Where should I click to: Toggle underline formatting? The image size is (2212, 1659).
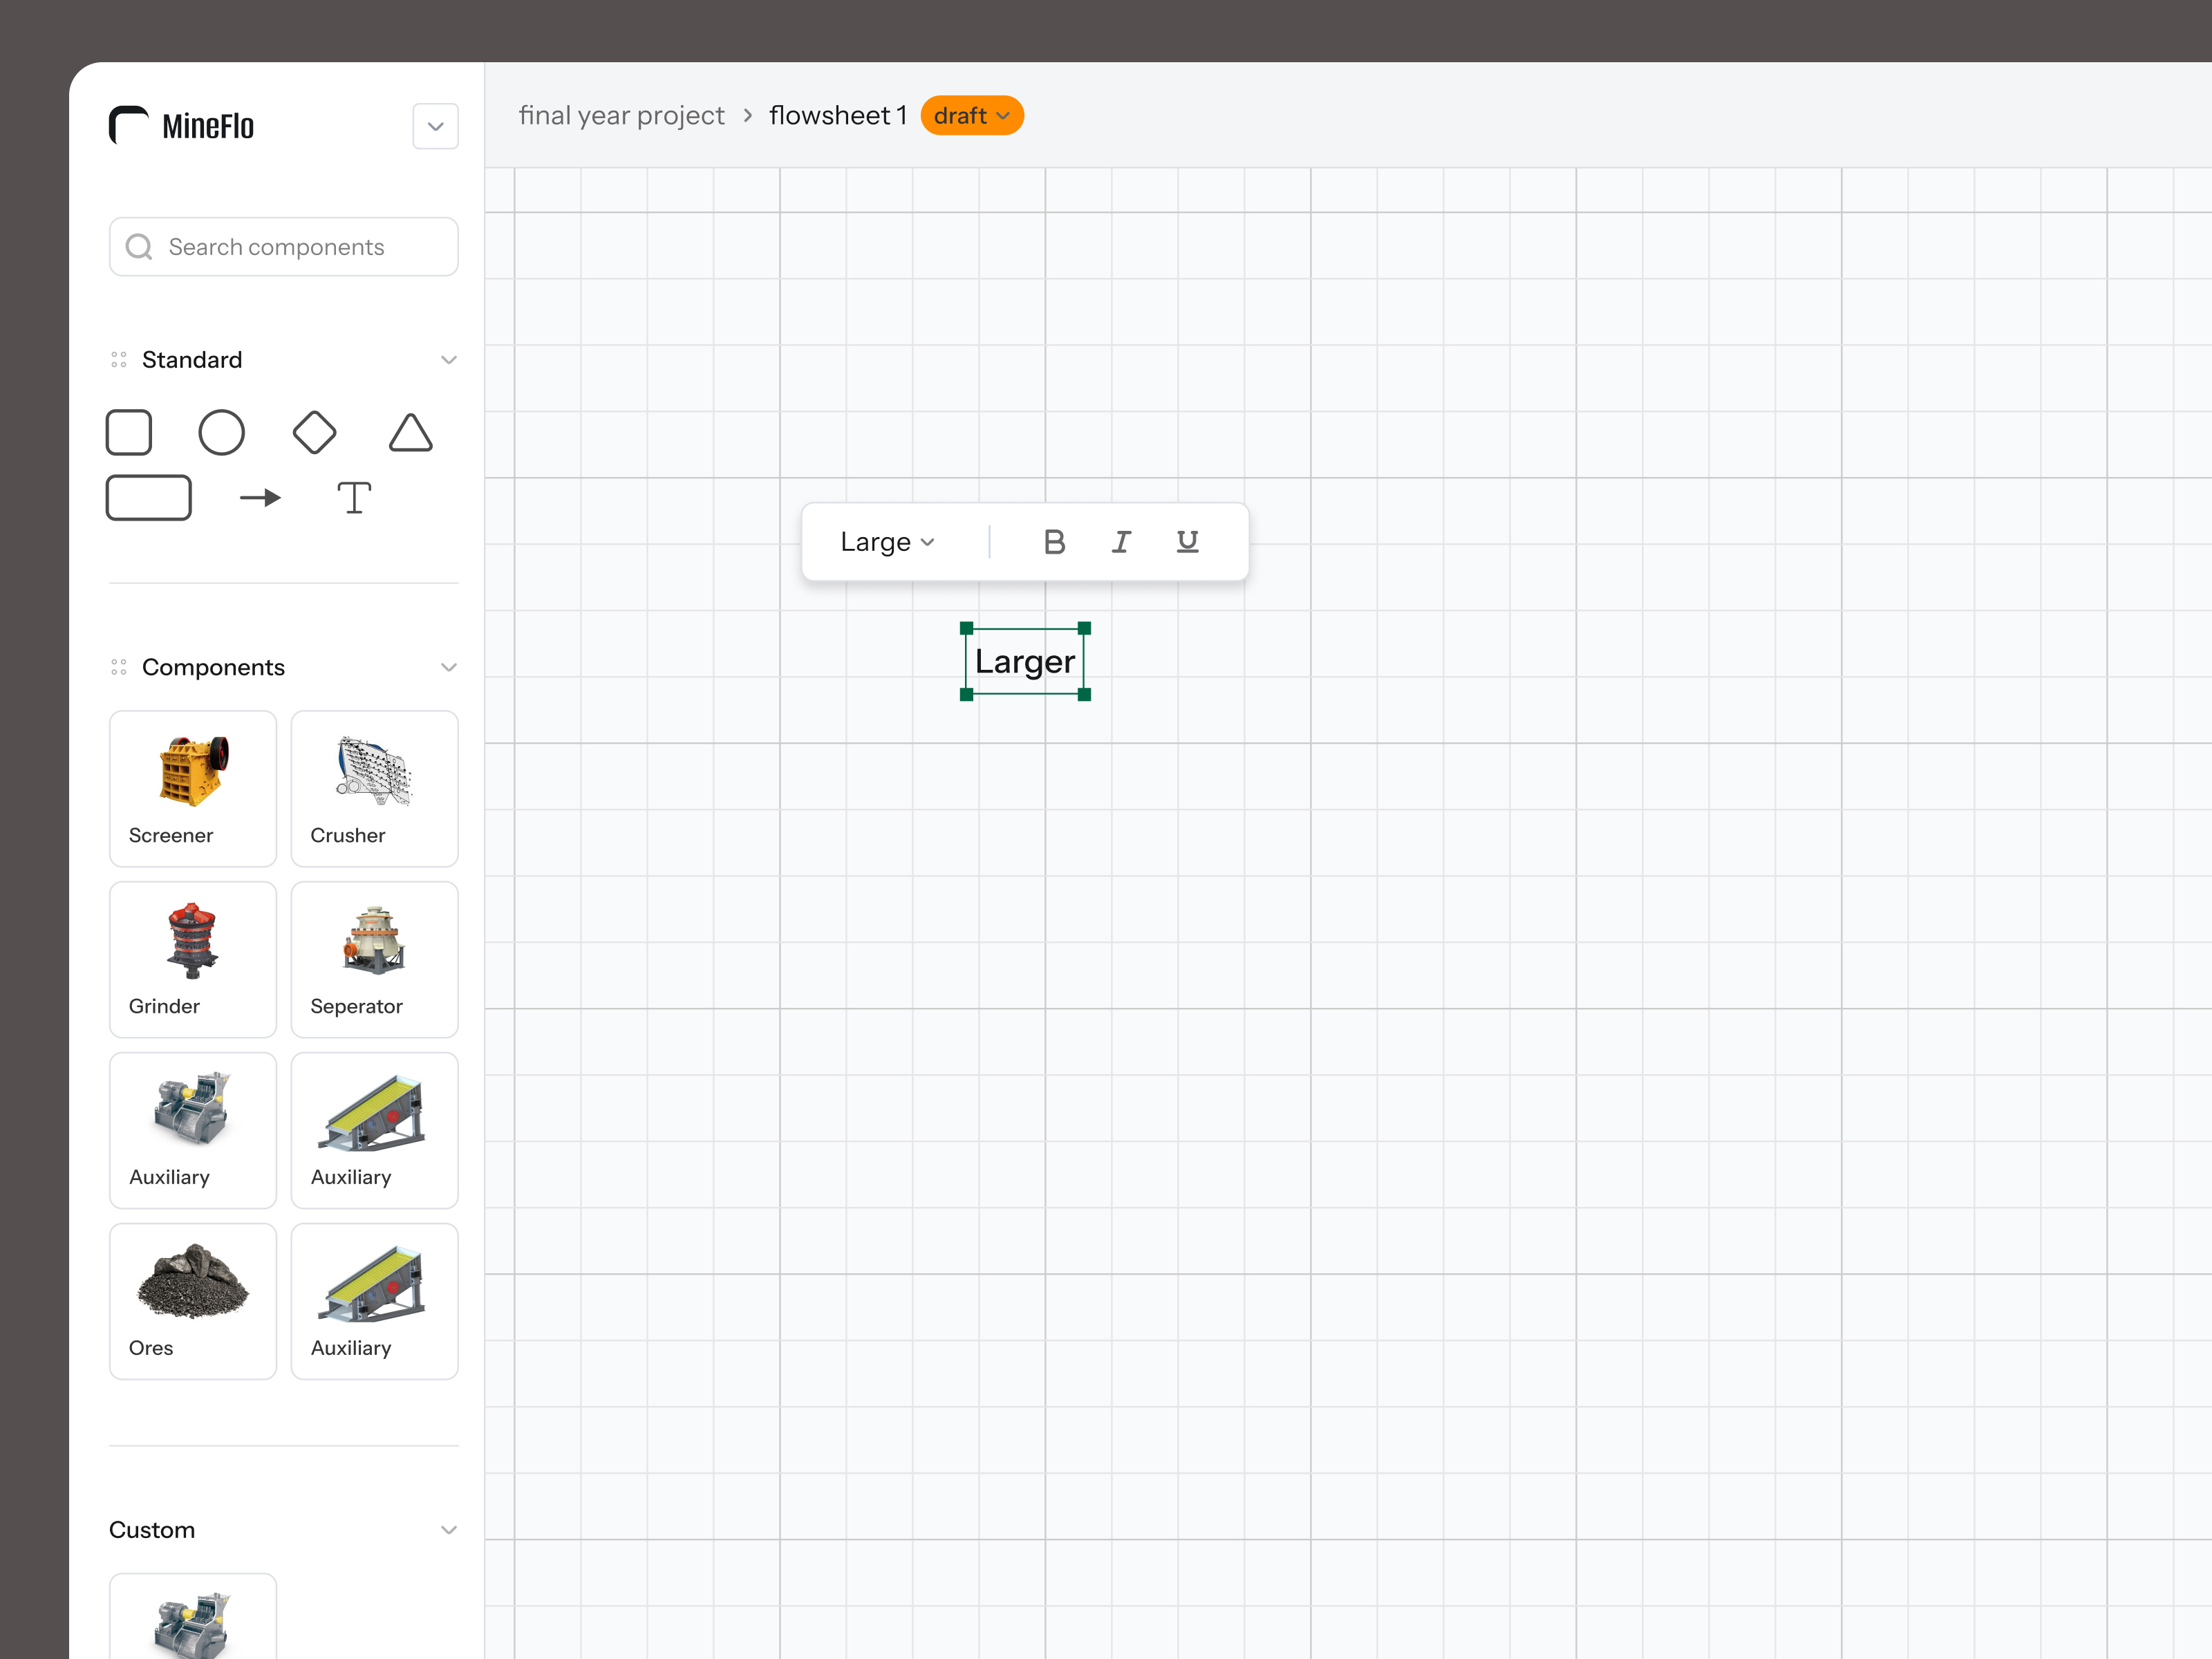coord(1187,542)
